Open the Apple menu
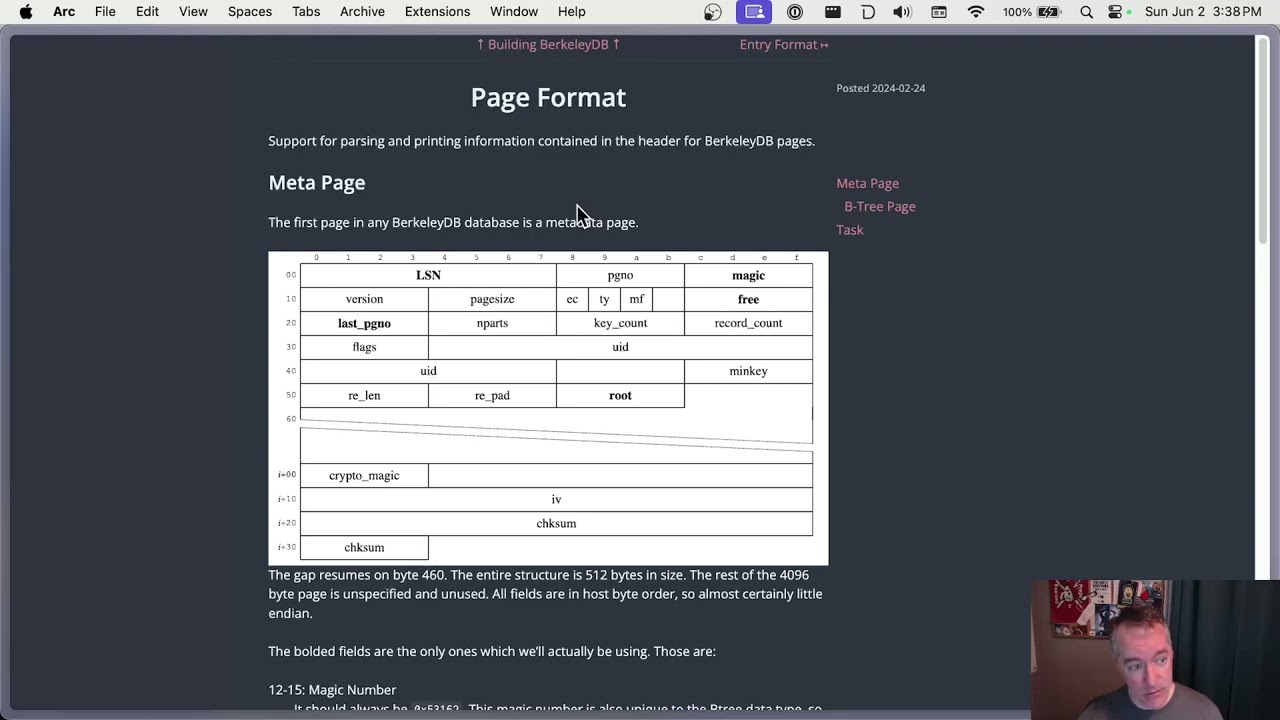The height and width of the screenshot is (720, 1280). [26, 12]
